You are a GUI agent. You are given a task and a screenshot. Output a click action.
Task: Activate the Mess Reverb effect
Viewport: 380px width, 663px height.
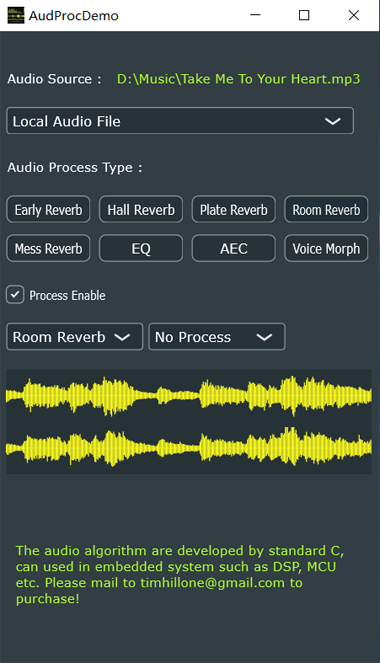(x=48, y=248)
